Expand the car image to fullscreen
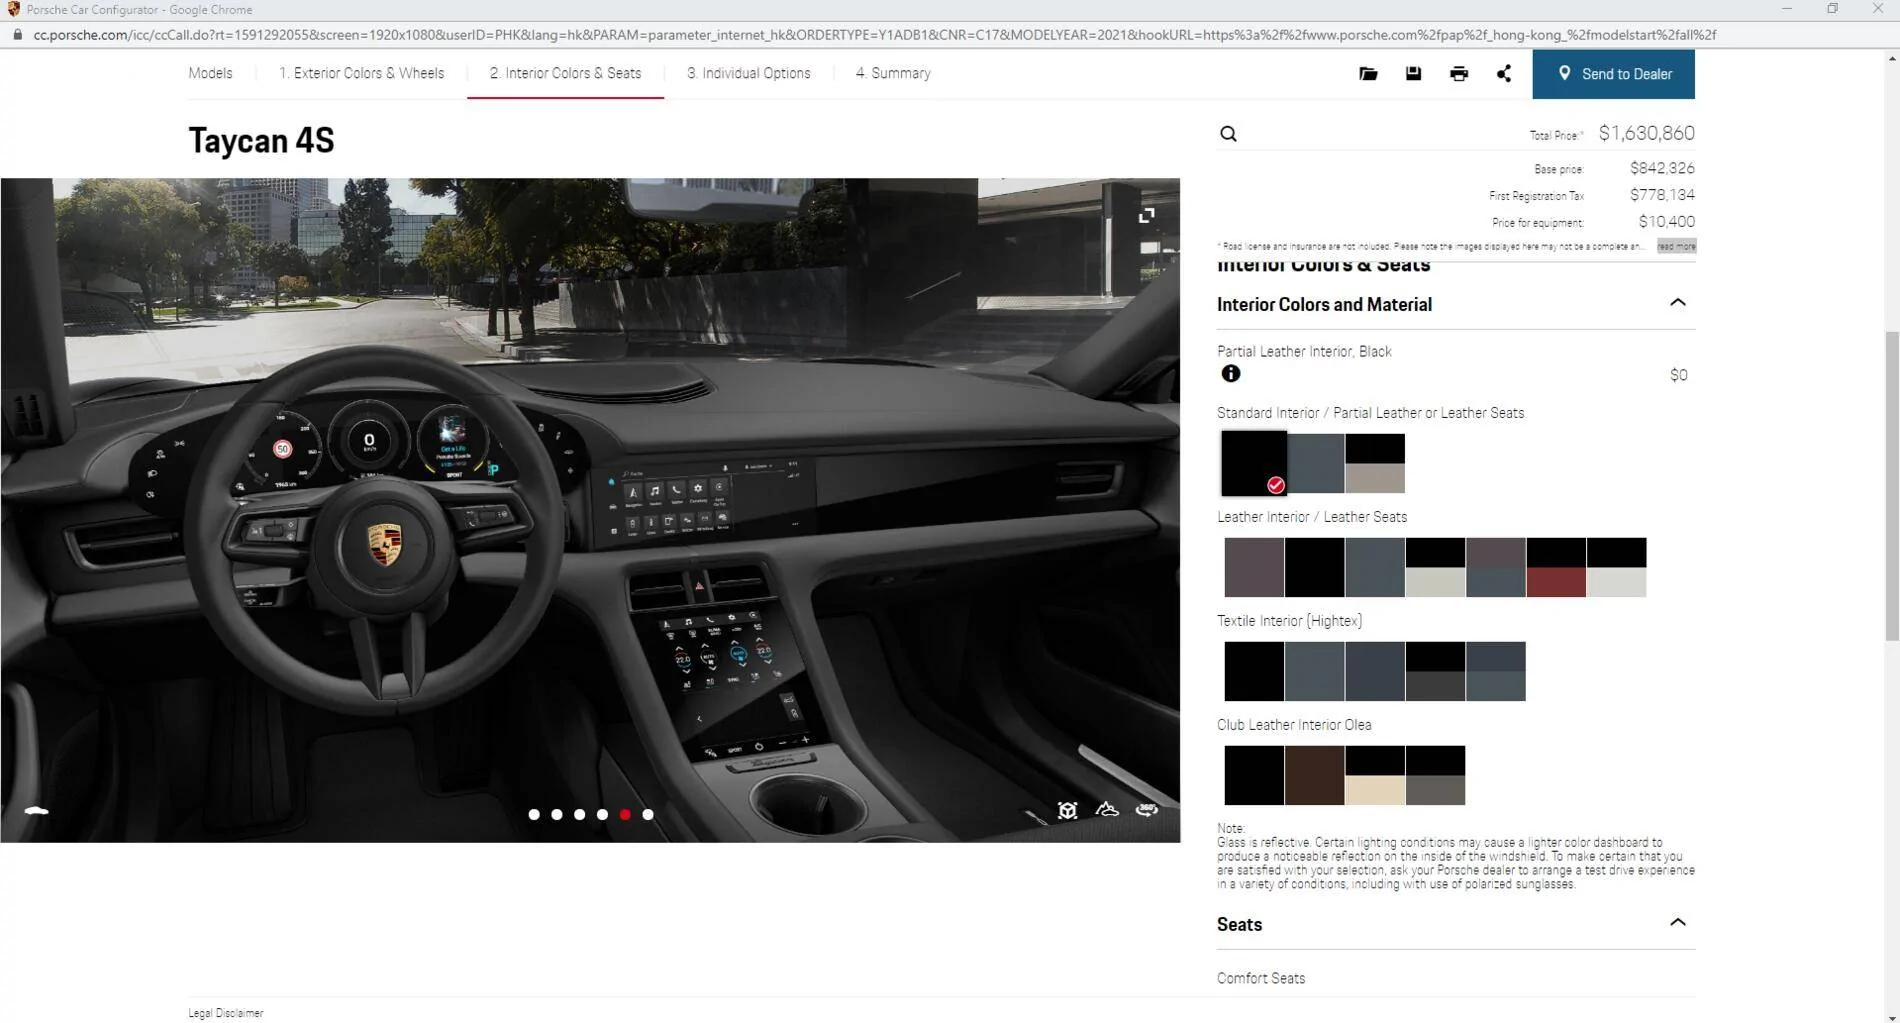 (x=1147, y=216)
